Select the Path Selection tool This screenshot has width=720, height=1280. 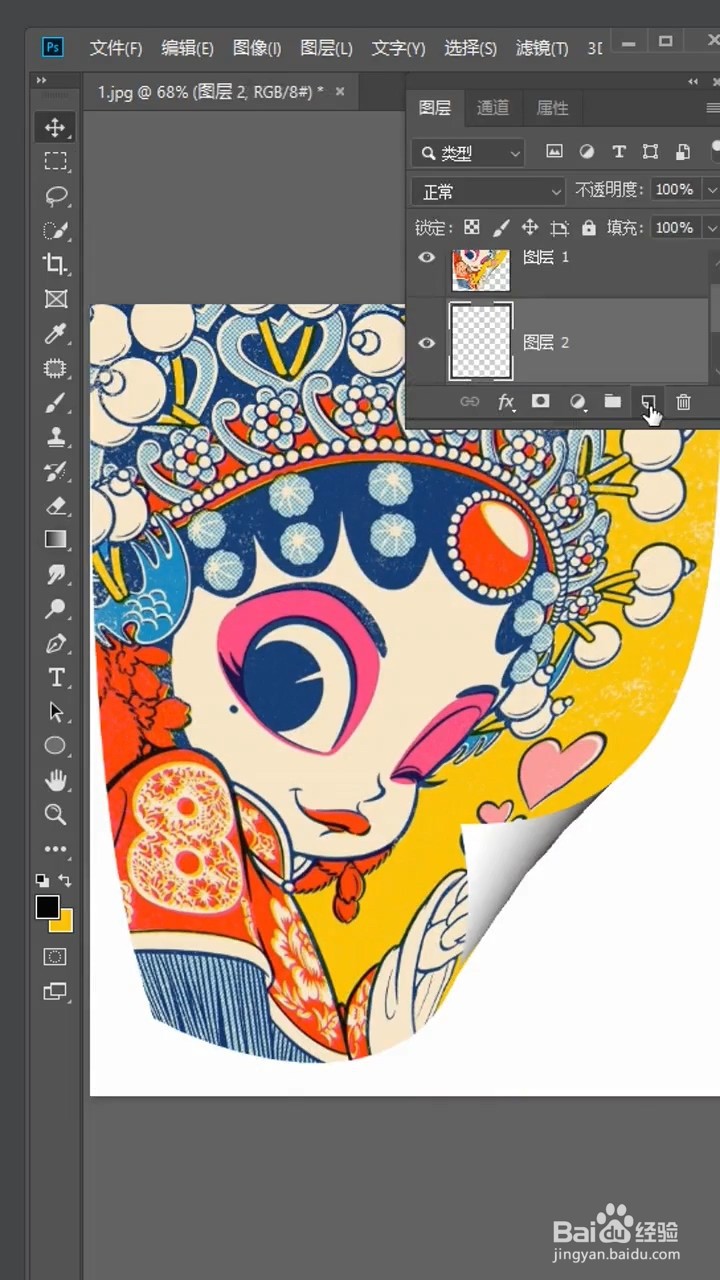click(55, 712)
